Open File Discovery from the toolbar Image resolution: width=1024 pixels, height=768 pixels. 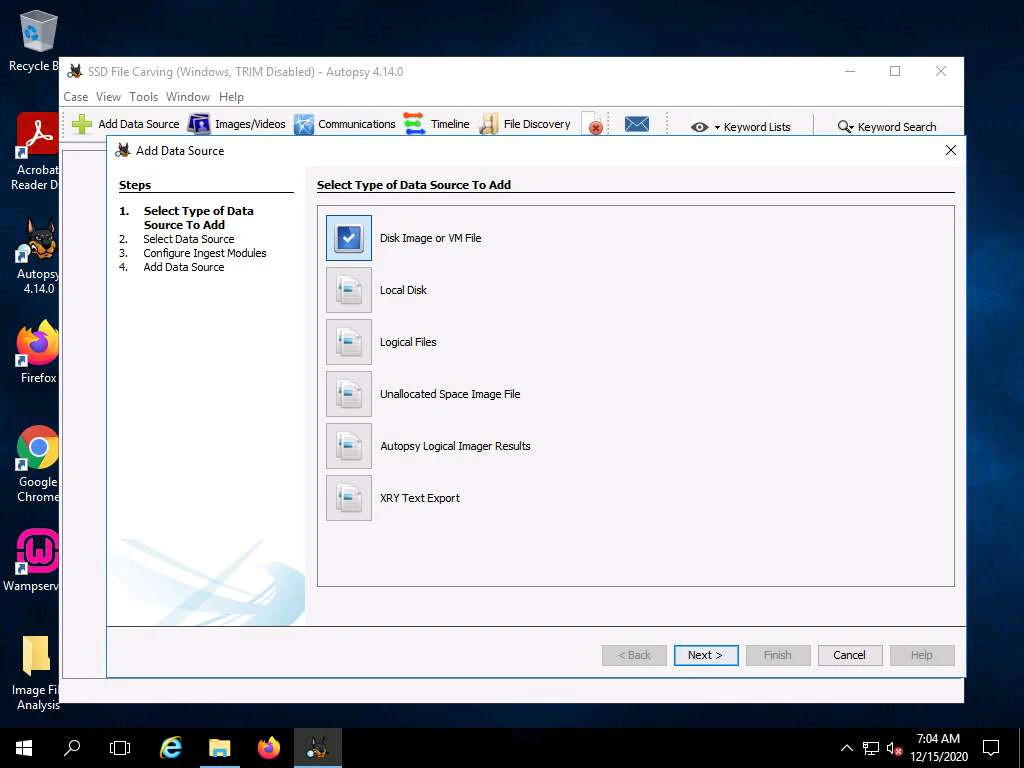[x=525, y=124]
